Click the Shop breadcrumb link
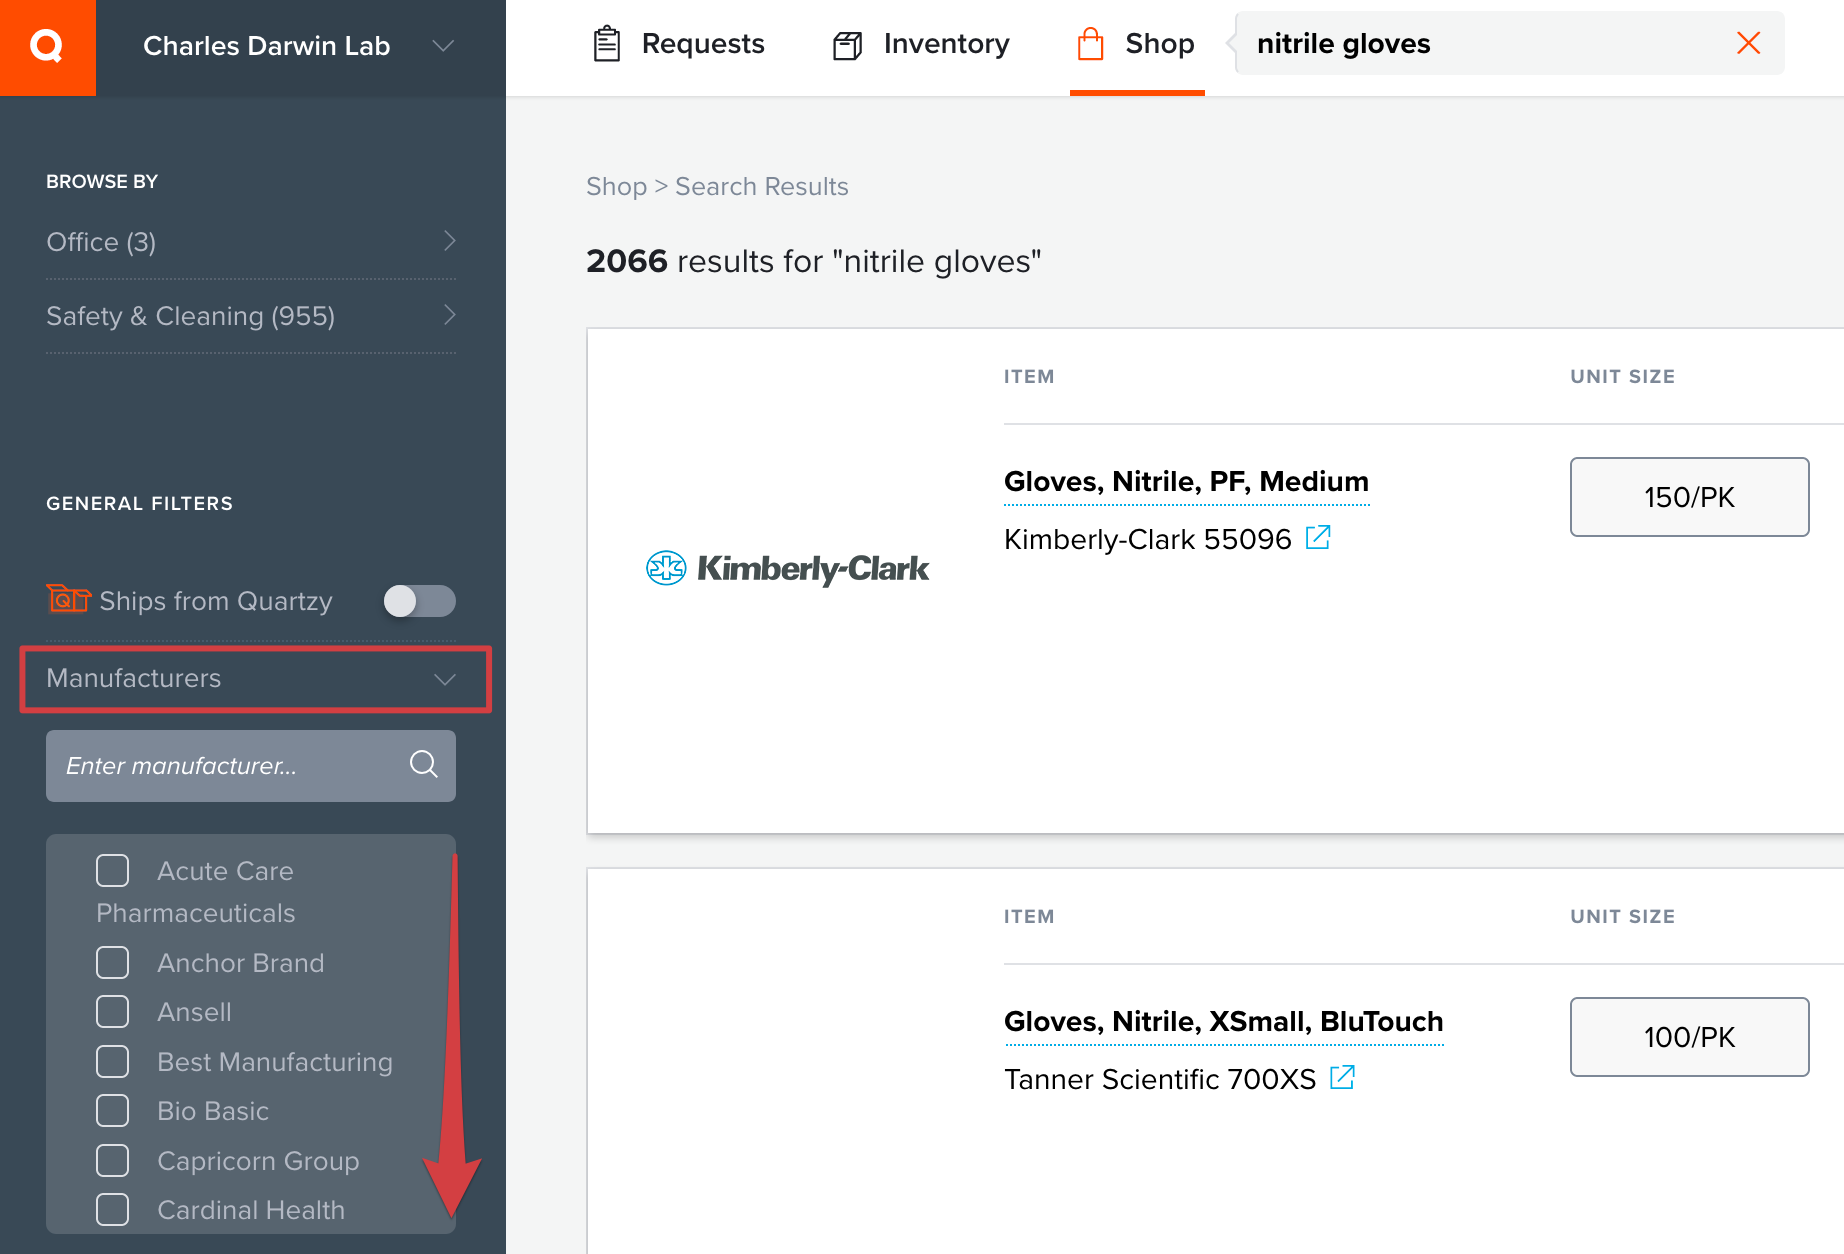This screenshot has width=1844, height=1254. click(616, 187)
